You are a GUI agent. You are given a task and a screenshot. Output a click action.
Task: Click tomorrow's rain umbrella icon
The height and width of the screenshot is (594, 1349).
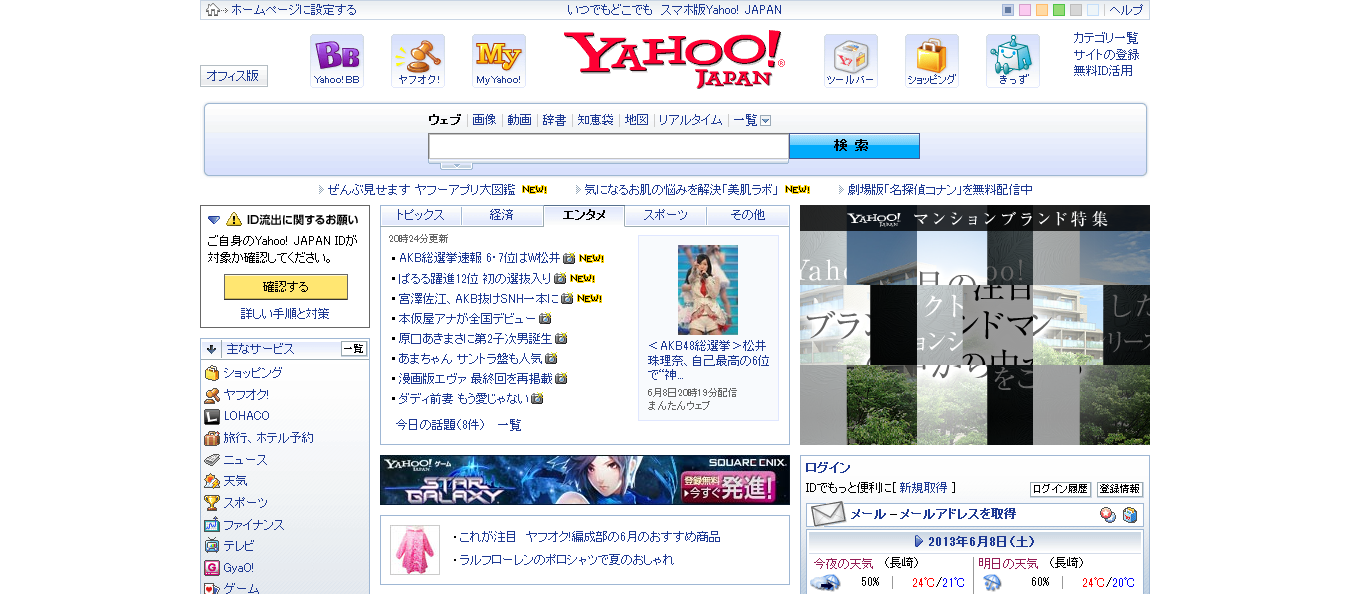point(992,583)
